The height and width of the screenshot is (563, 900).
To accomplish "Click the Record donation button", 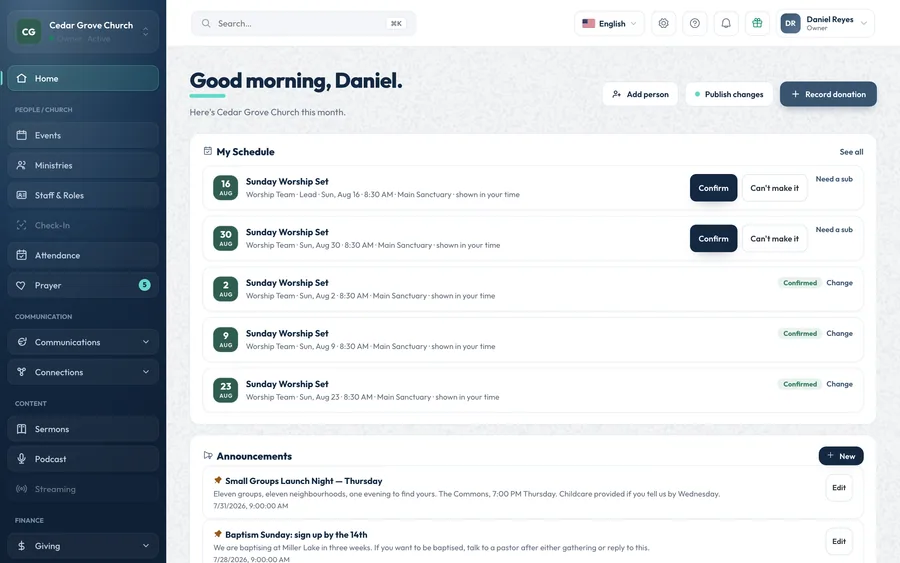I will [828, 94].
